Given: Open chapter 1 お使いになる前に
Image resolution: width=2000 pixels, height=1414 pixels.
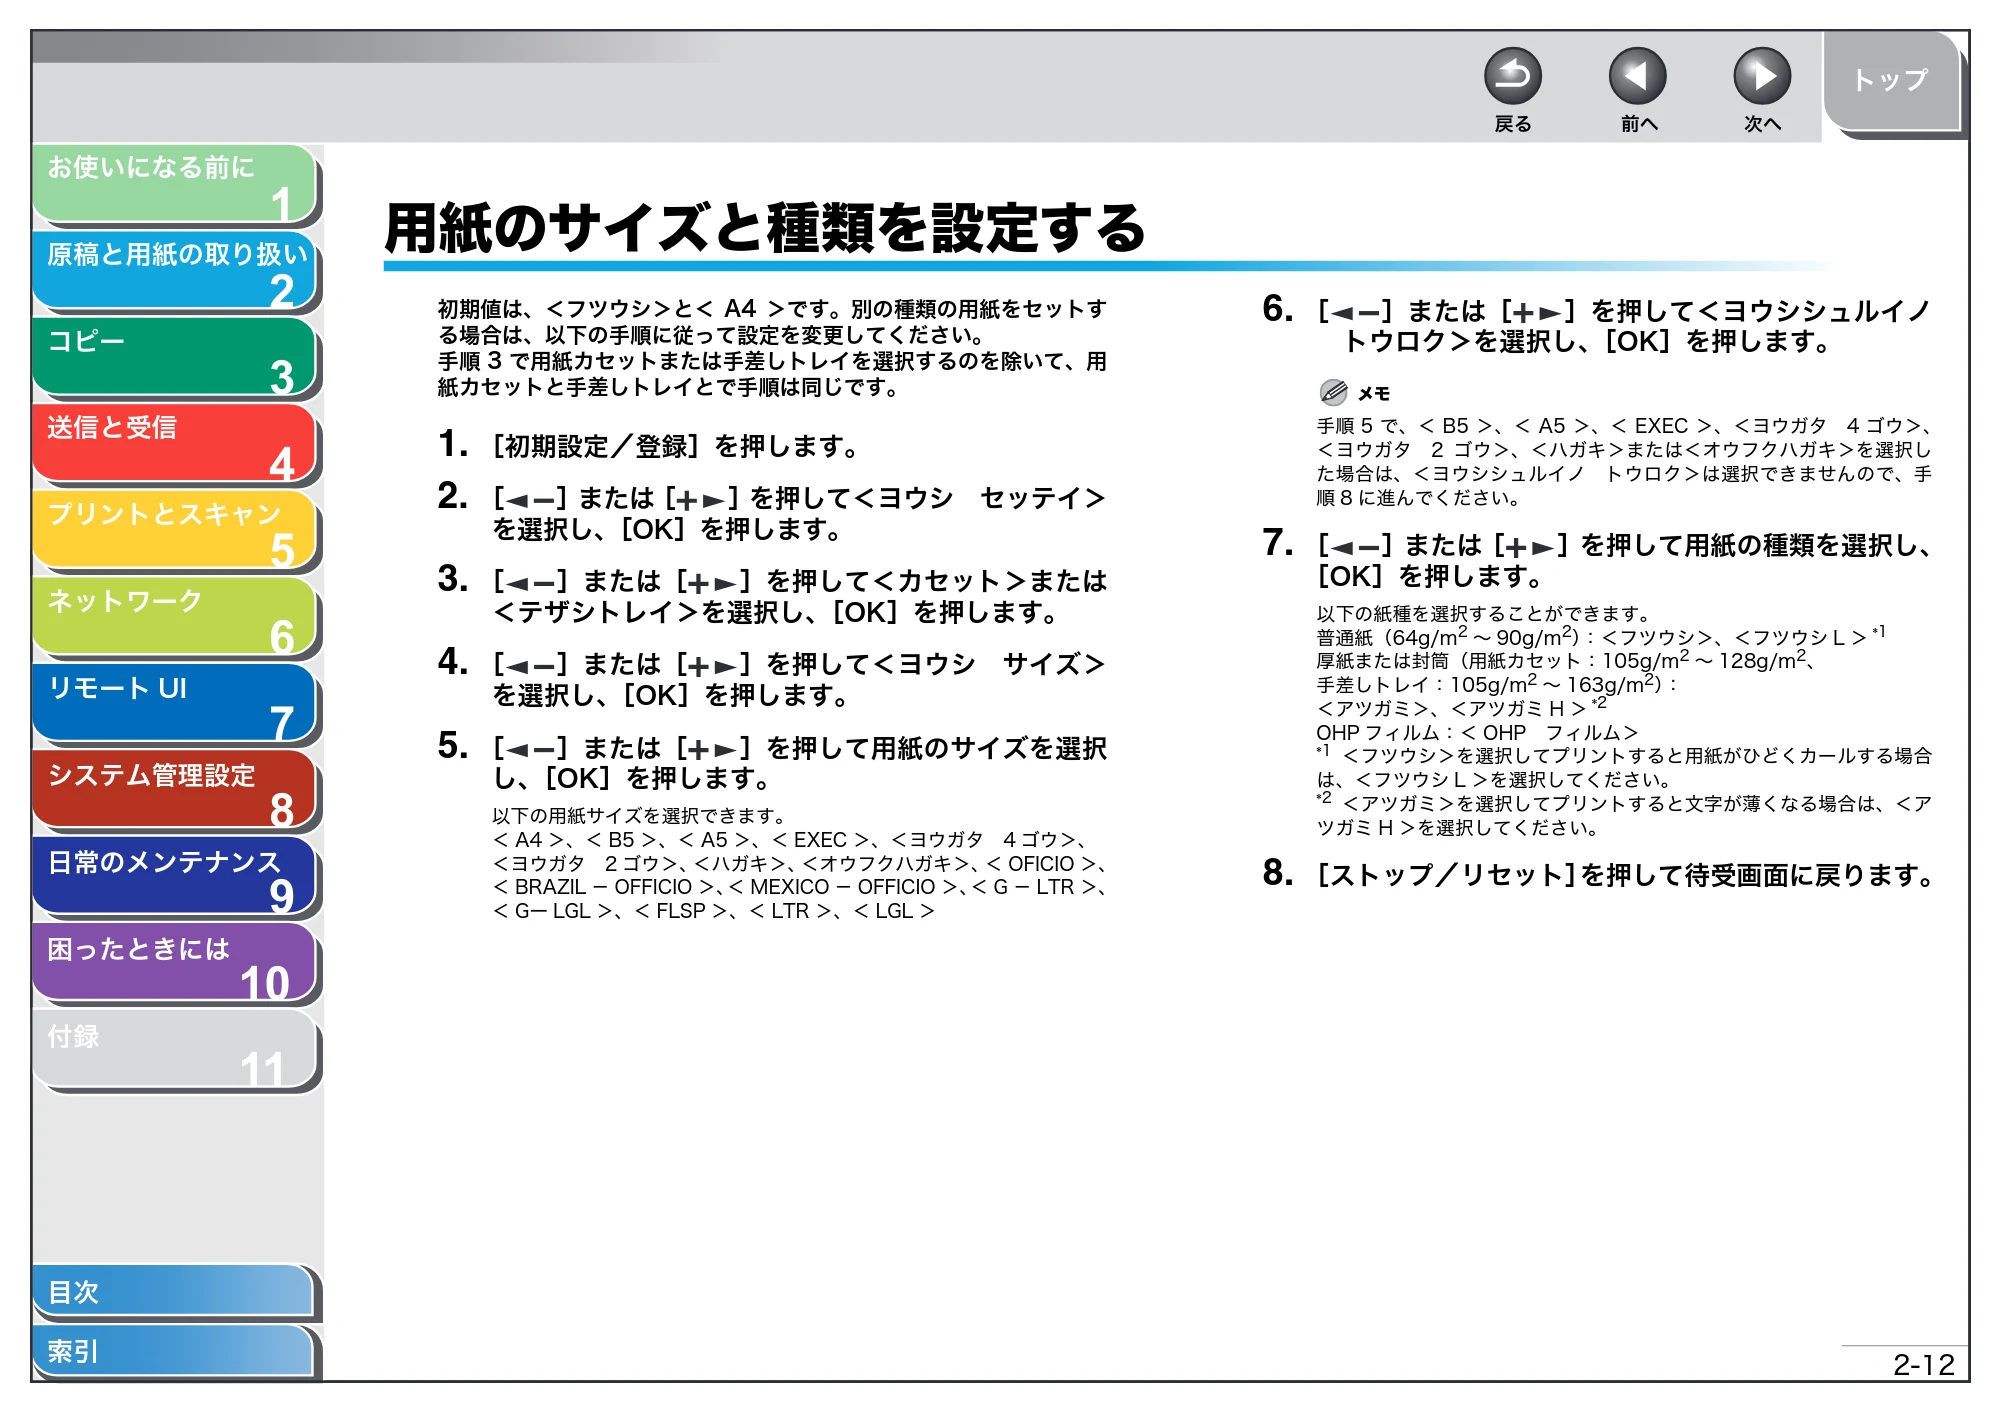Looking at the screenshot, I should tap(175, 183).
